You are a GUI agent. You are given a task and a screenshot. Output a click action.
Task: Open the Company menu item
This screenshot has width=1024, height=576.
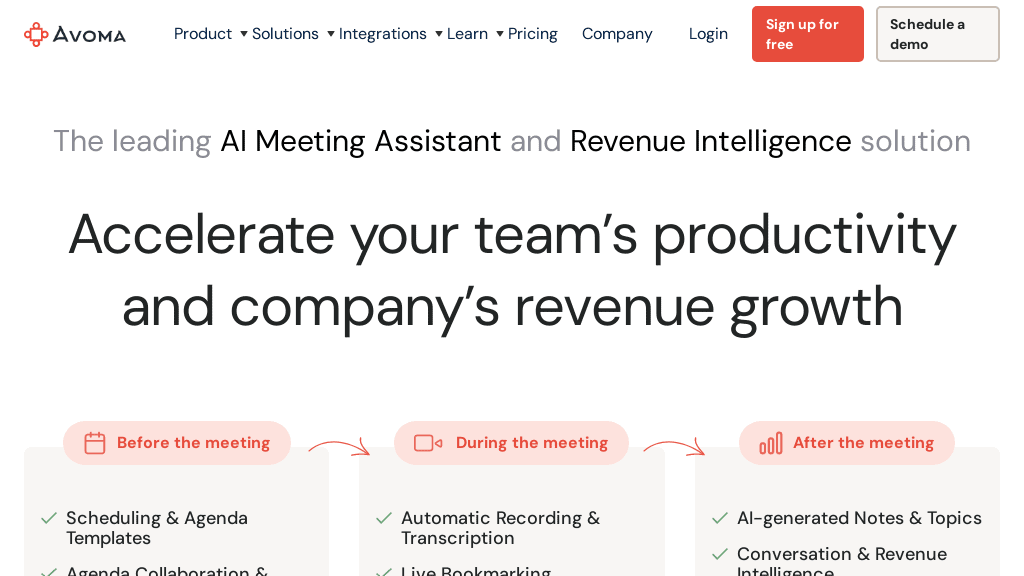click(617, 33)
